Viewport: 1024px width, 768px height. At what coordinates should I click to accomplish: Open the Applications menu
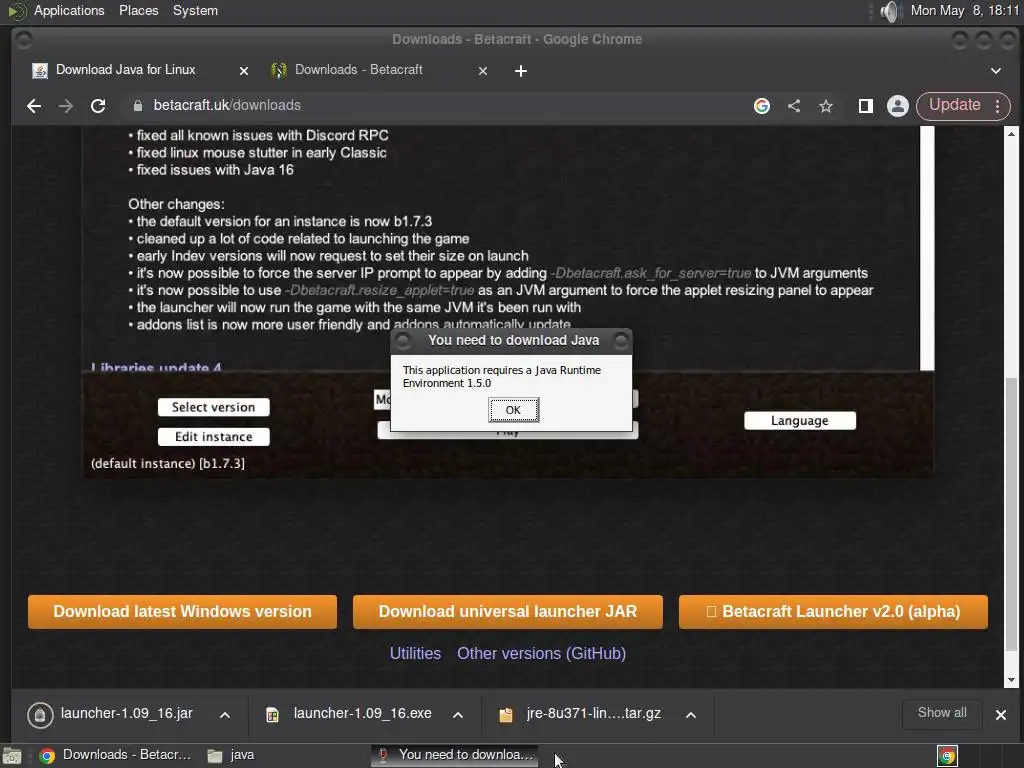(69, 10)
